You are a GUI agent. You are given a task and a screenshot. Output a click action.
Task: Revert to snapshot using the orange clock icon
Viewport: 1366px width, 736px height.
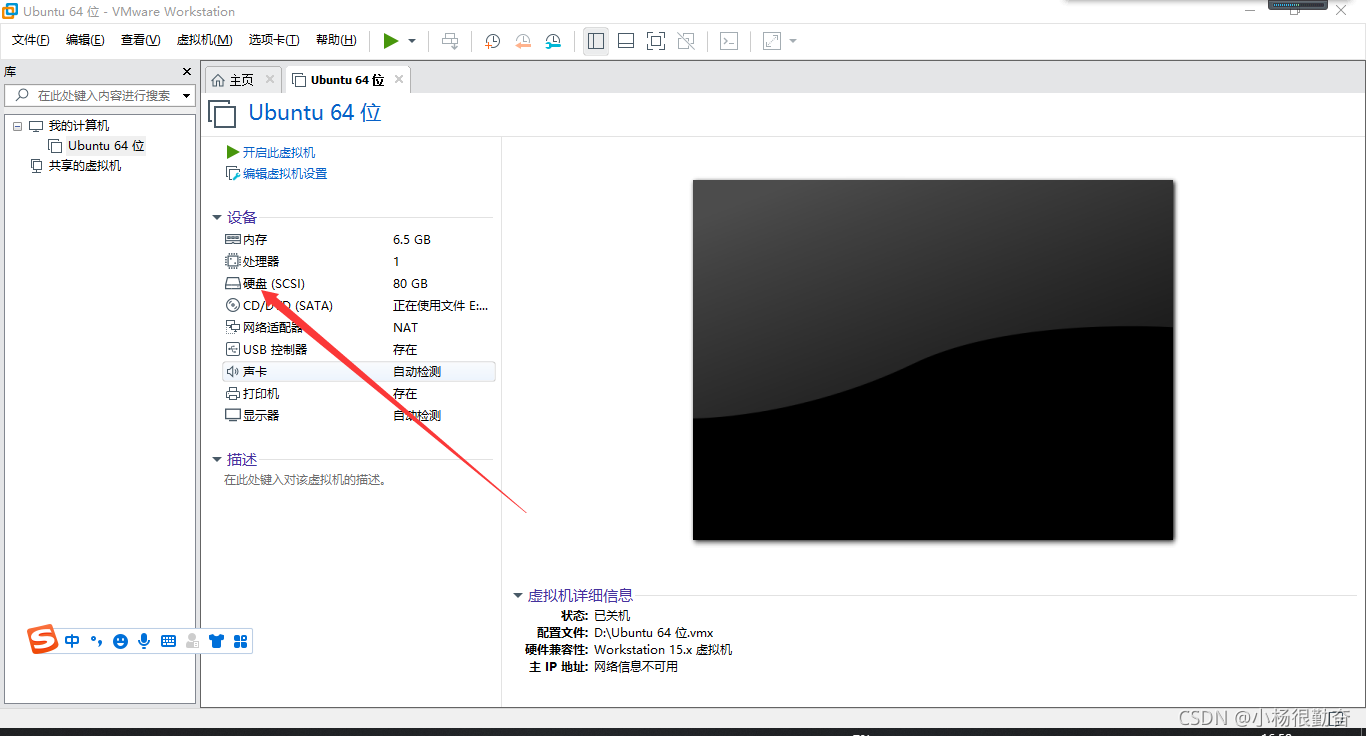pos(523,41)
